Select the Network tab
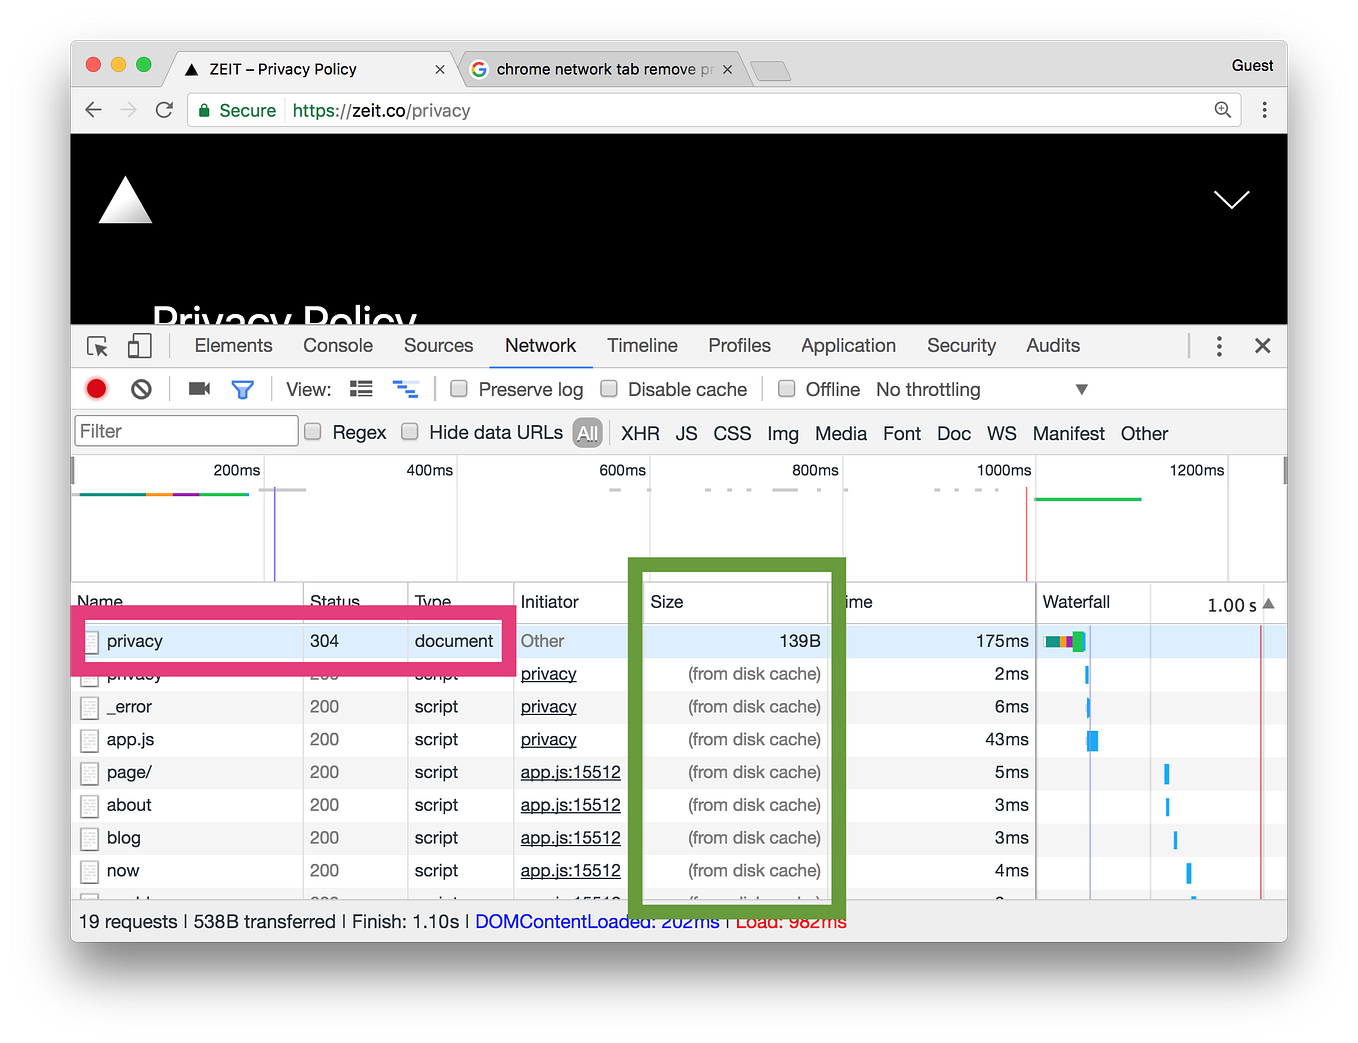 point(540,346)
